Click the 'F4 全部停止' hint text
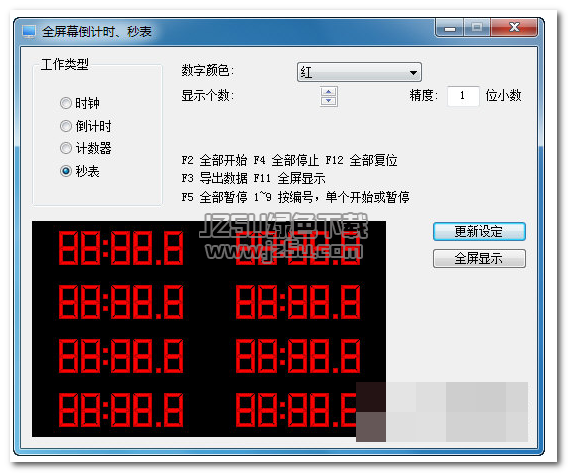The image size is (568, 473). 286,160
